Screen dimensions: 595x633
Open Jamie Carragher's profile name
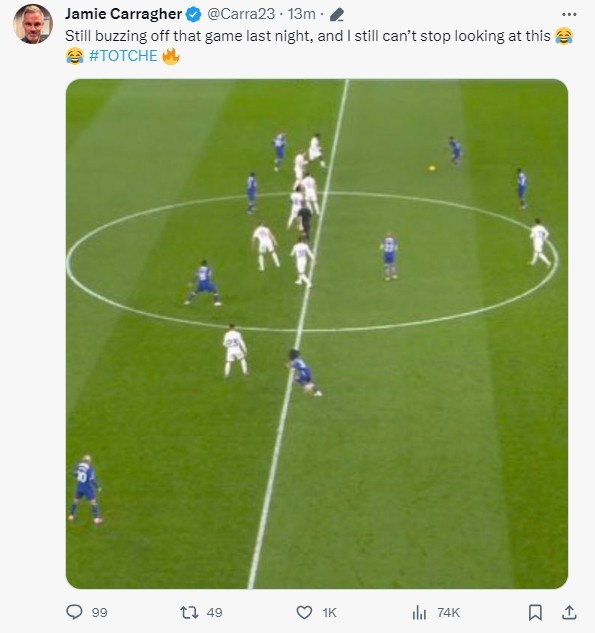click(124, 14)
